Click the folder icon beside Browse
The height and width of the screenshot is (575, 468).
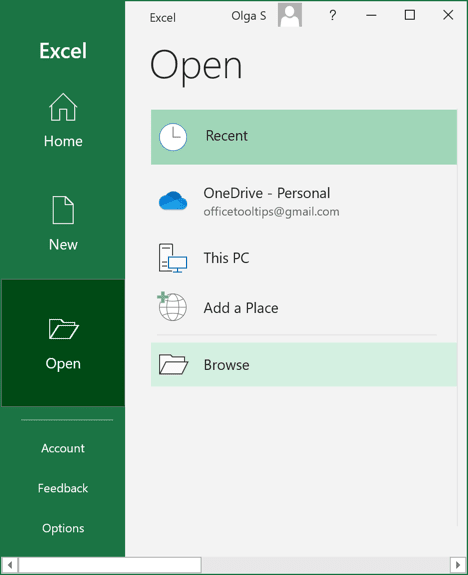[x=173, y=364]
